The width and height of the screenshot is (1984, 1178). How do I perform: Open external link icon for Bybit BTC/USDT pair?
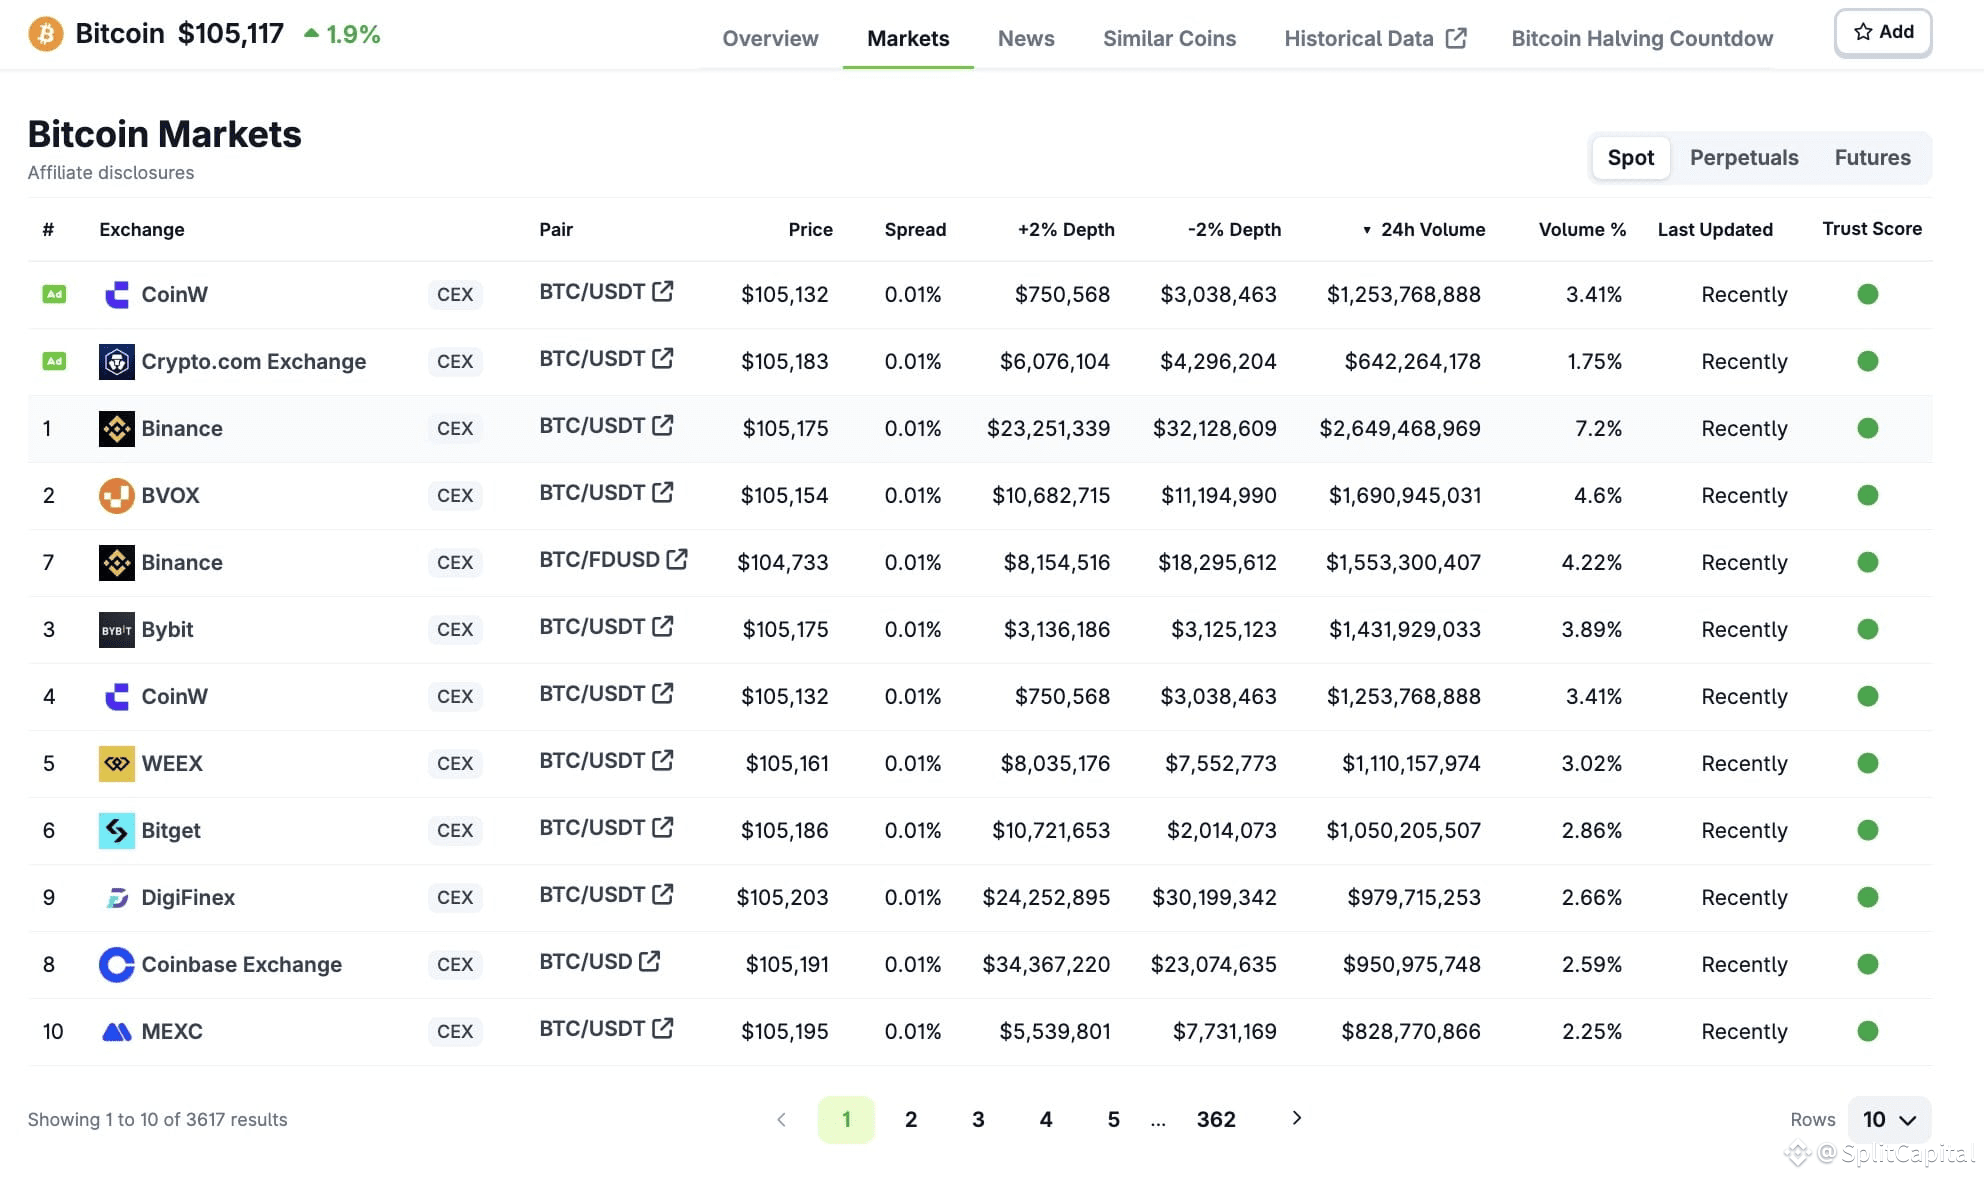(663, 626)
